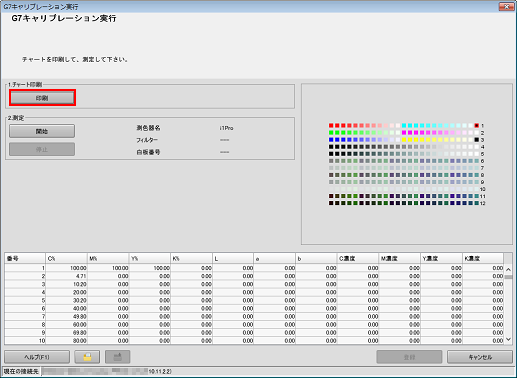The width and height of the screenshot is (517, 378).
Task: Click the 印刷 button to print chart
Action: (42, 98)
